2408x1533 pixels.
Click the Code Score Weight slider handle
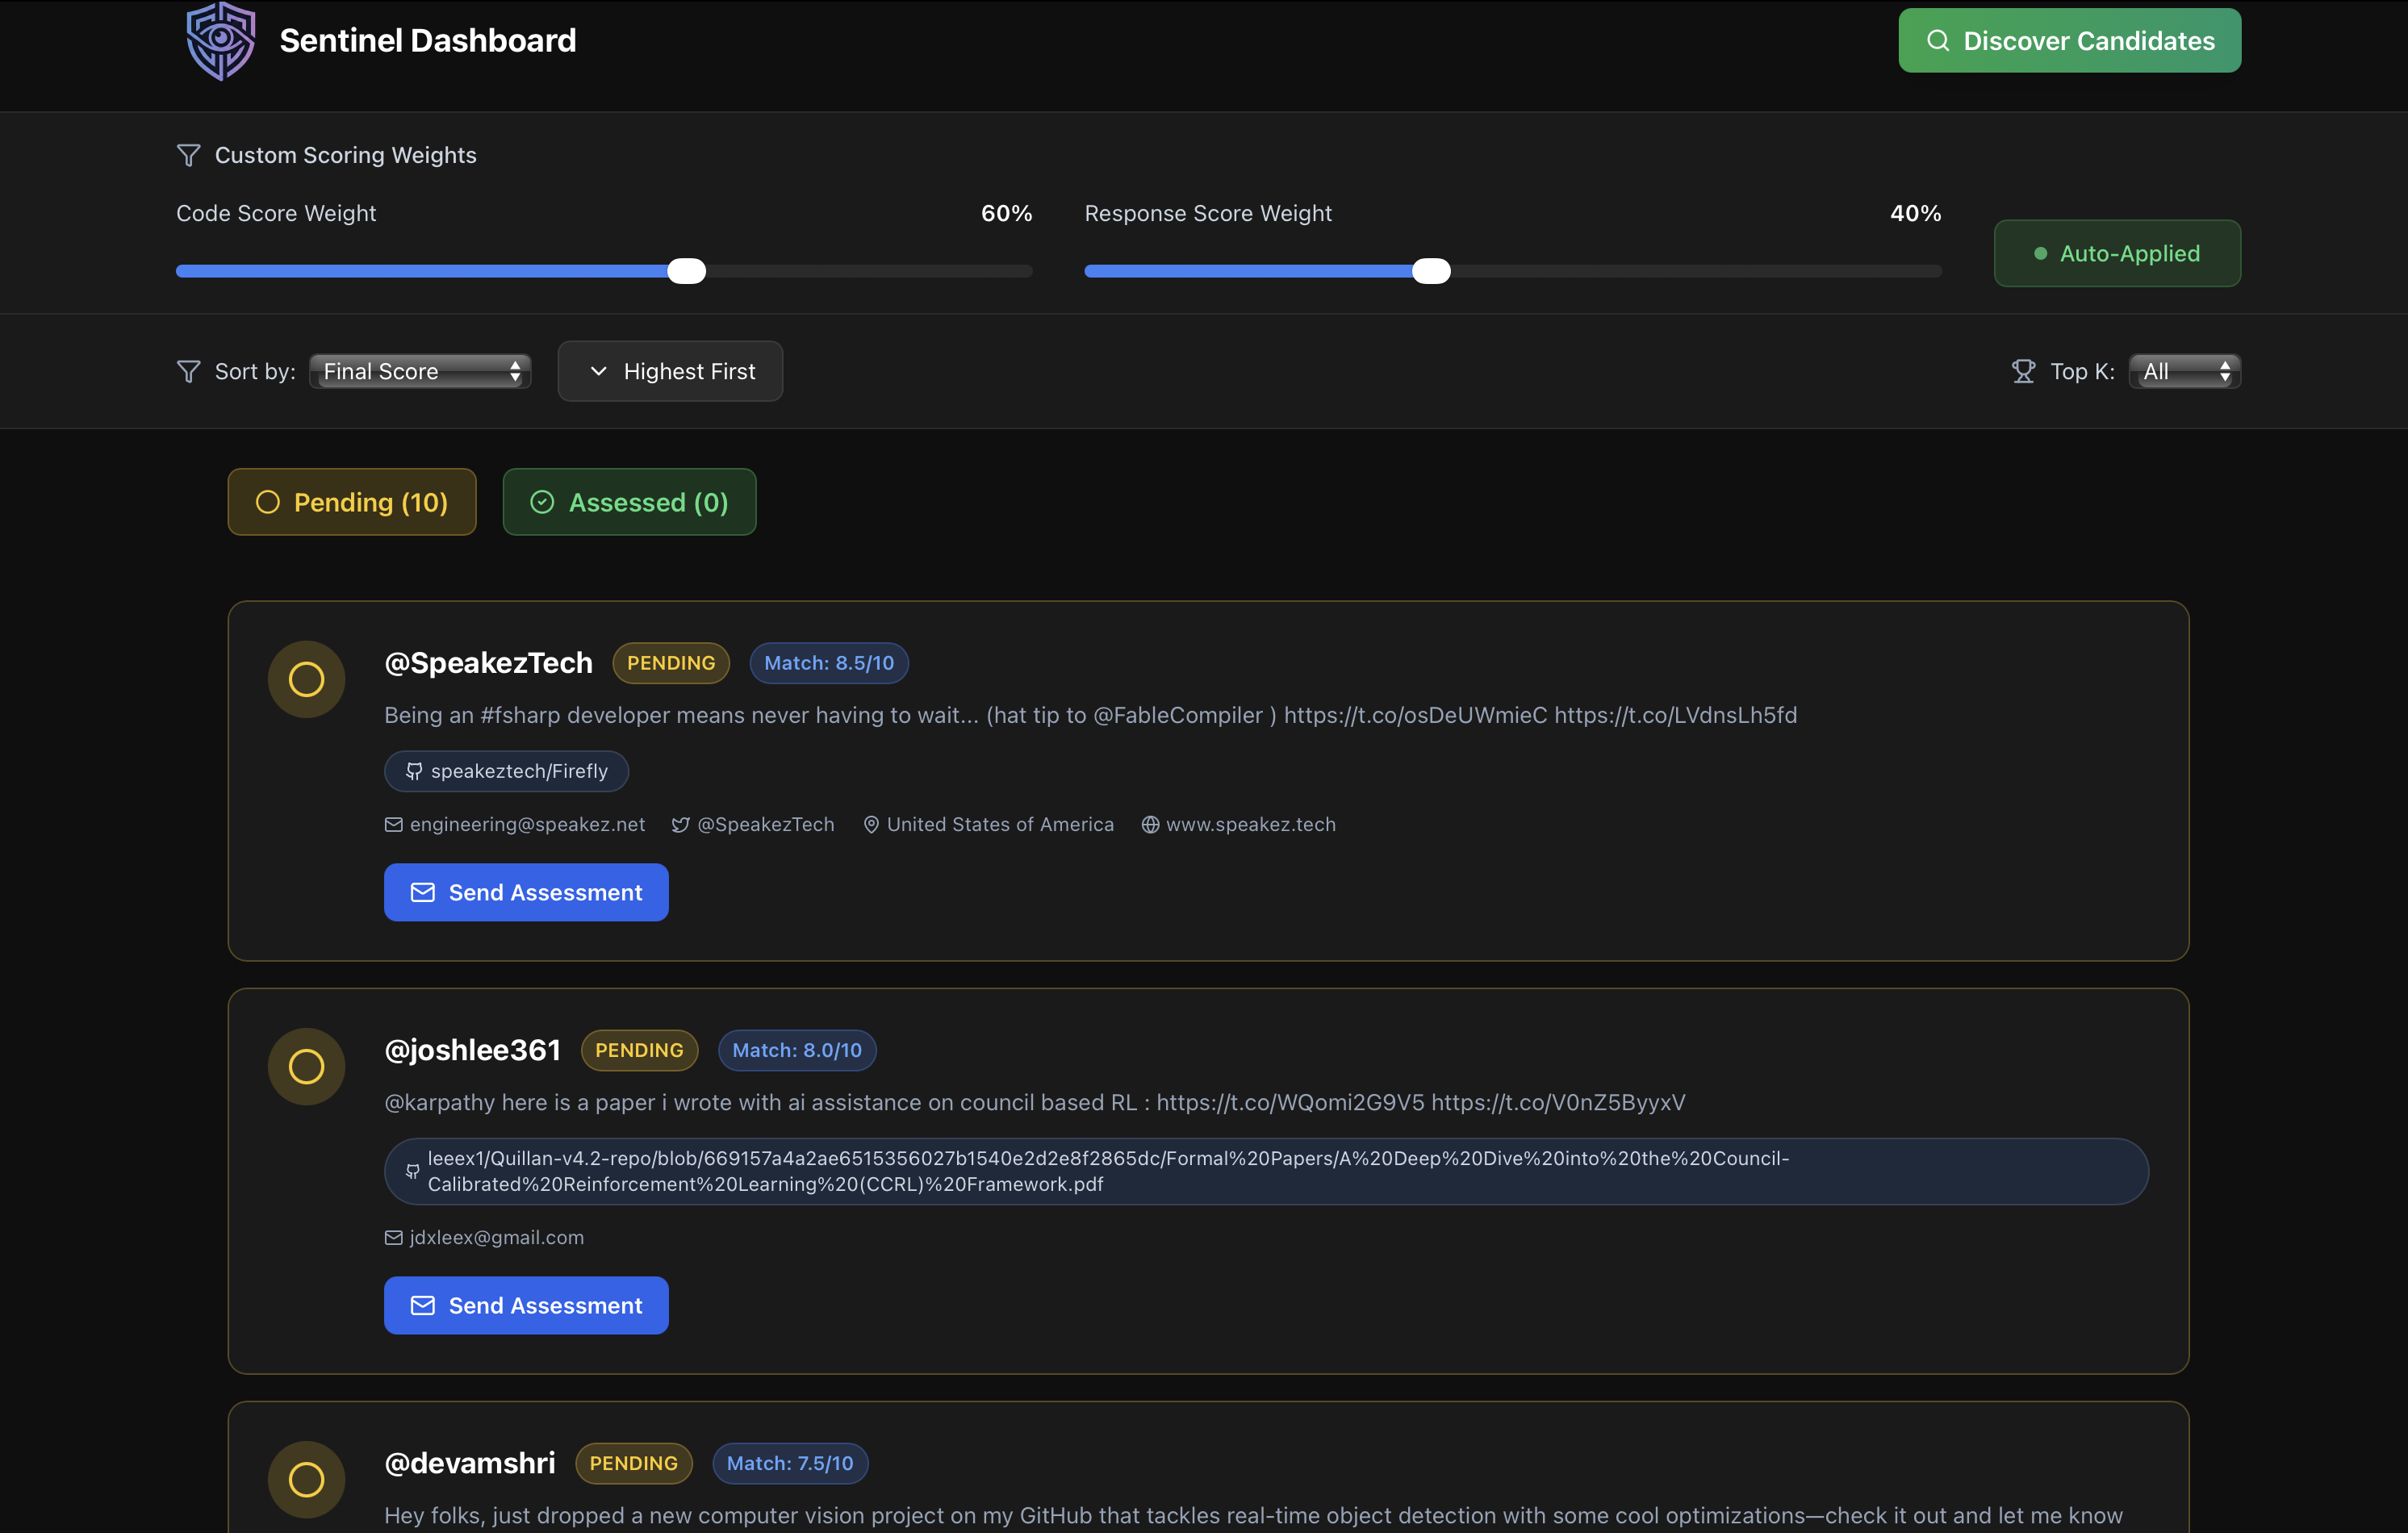coord(686,271)
